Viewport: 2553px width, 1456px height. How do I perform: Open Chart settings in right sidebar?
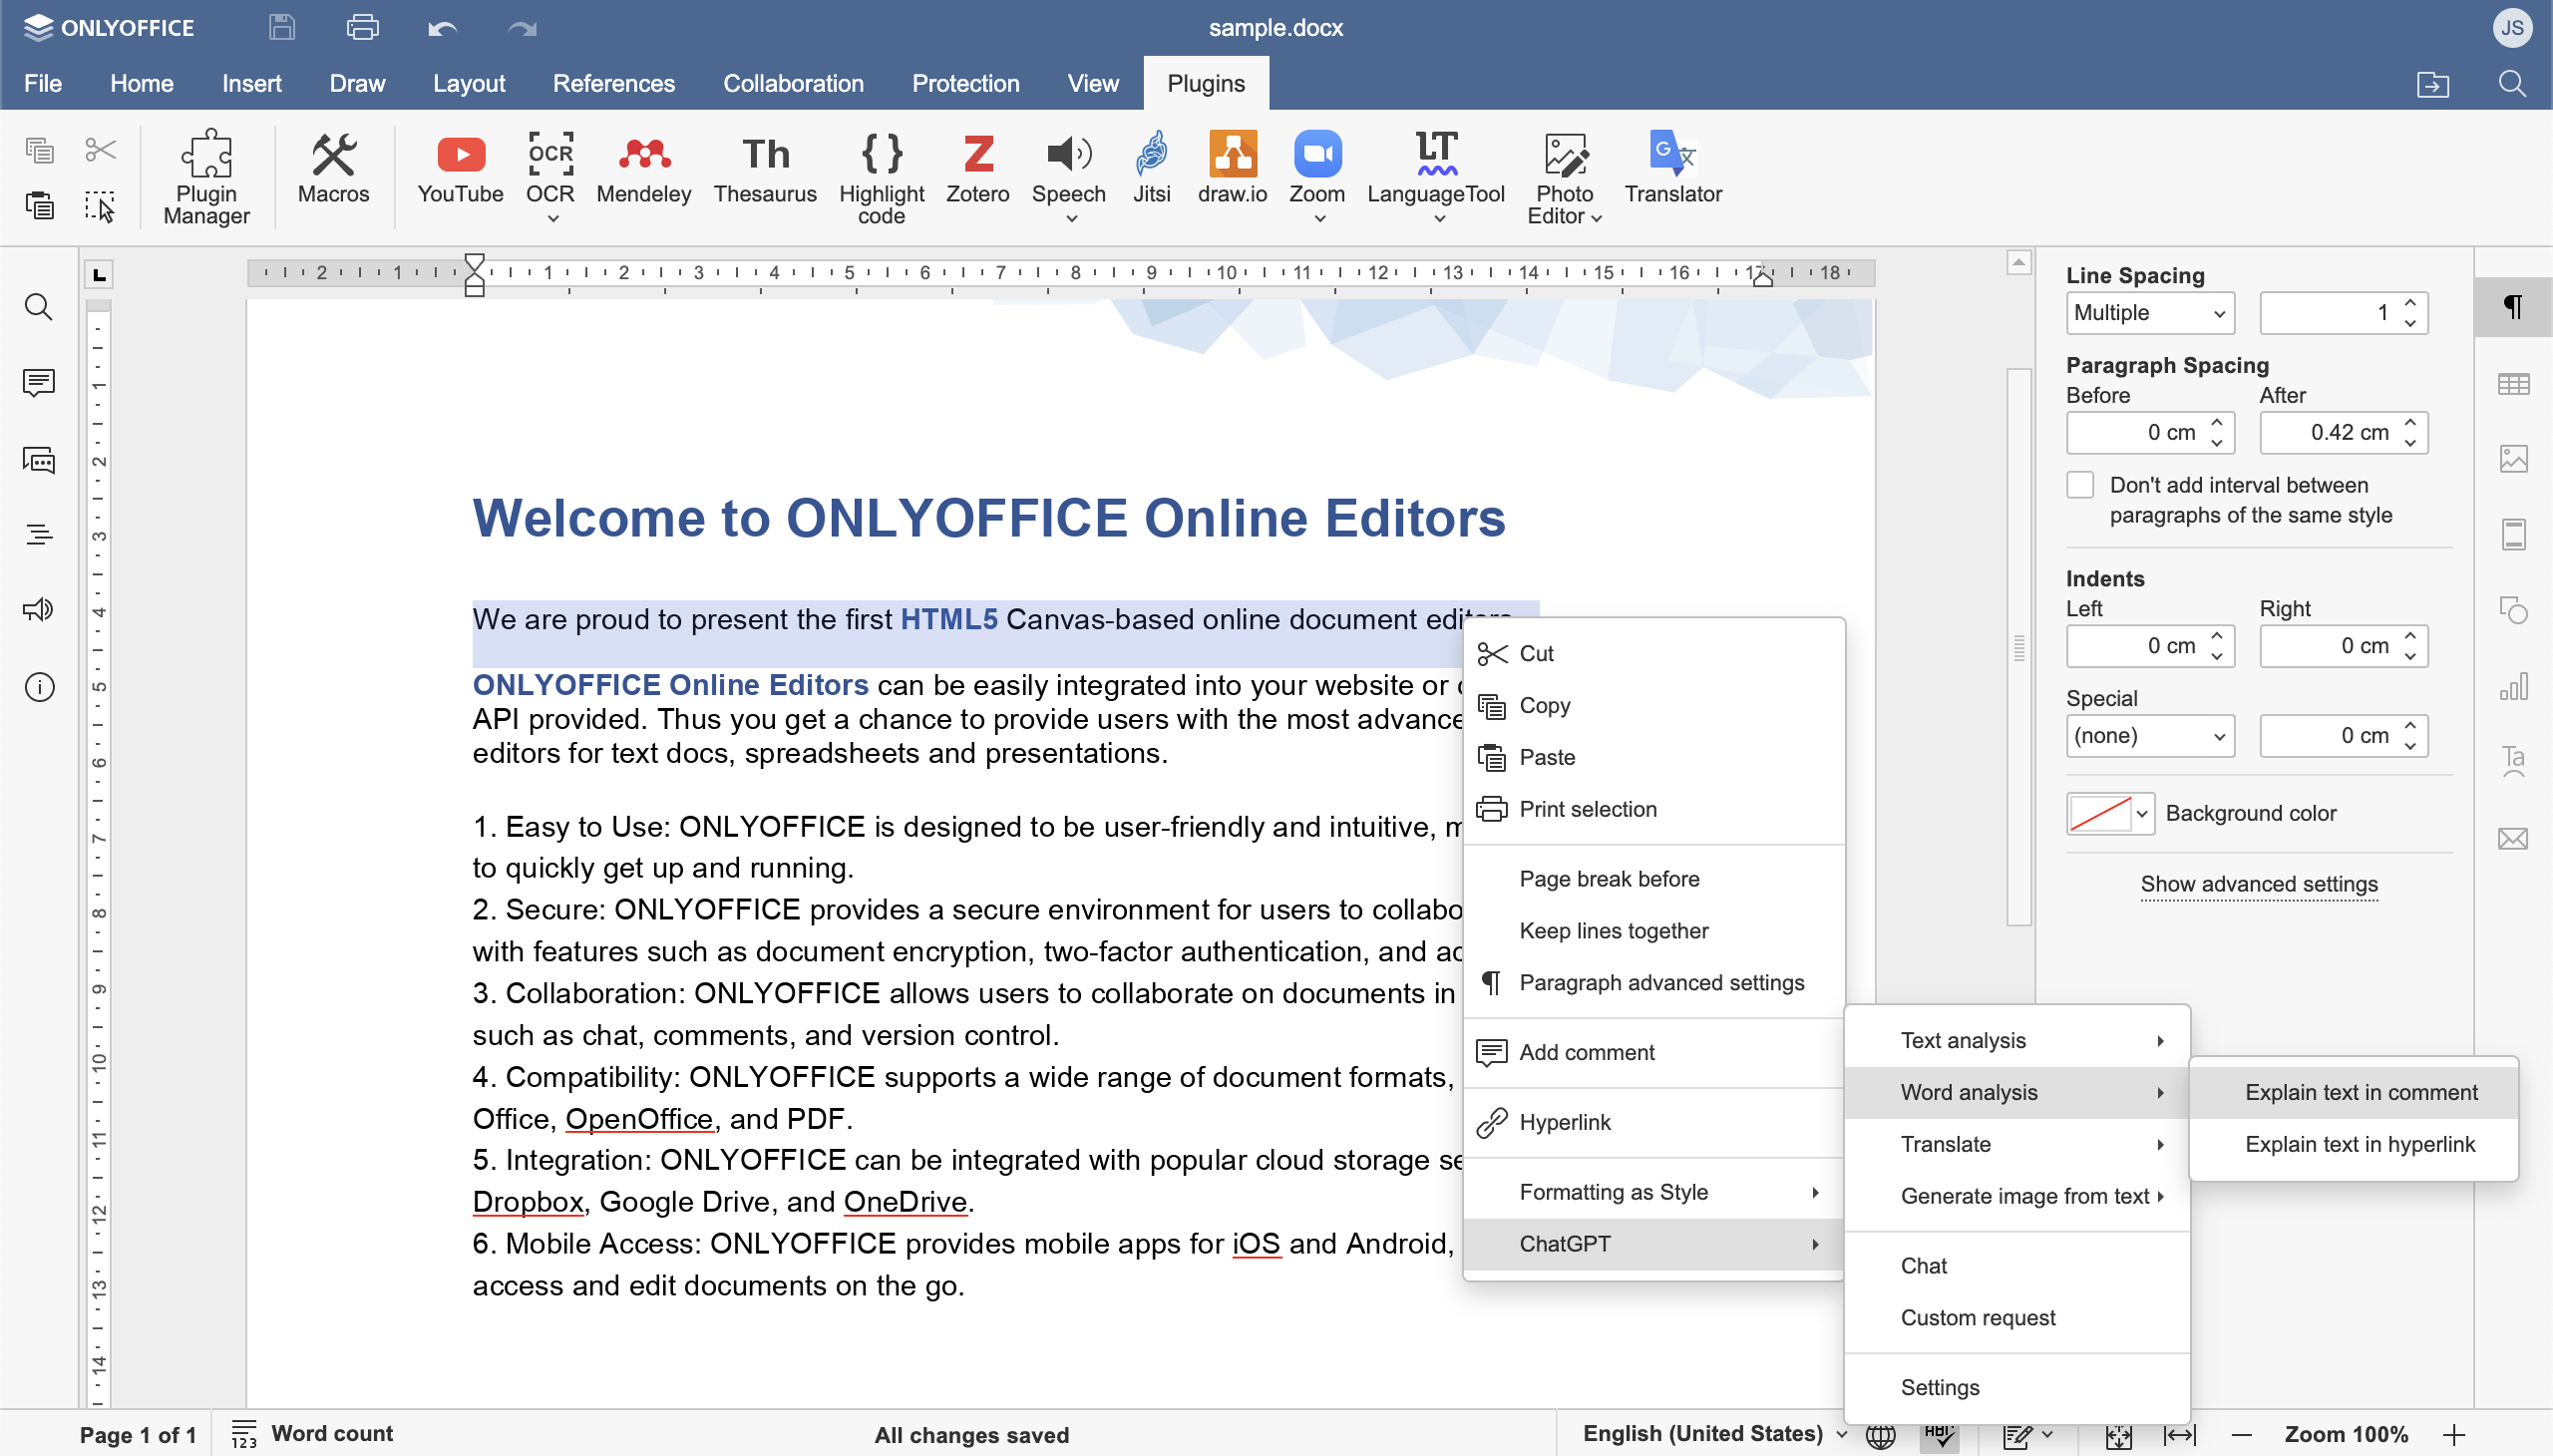[x=2512, y=687]
